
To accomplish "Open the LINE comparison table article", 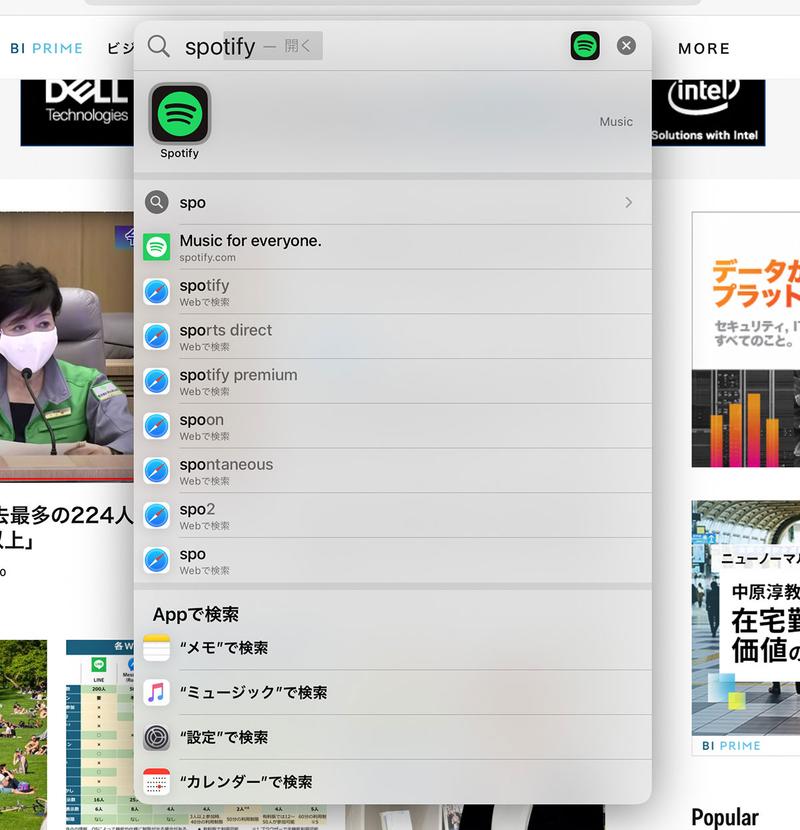I will point(101,735).
